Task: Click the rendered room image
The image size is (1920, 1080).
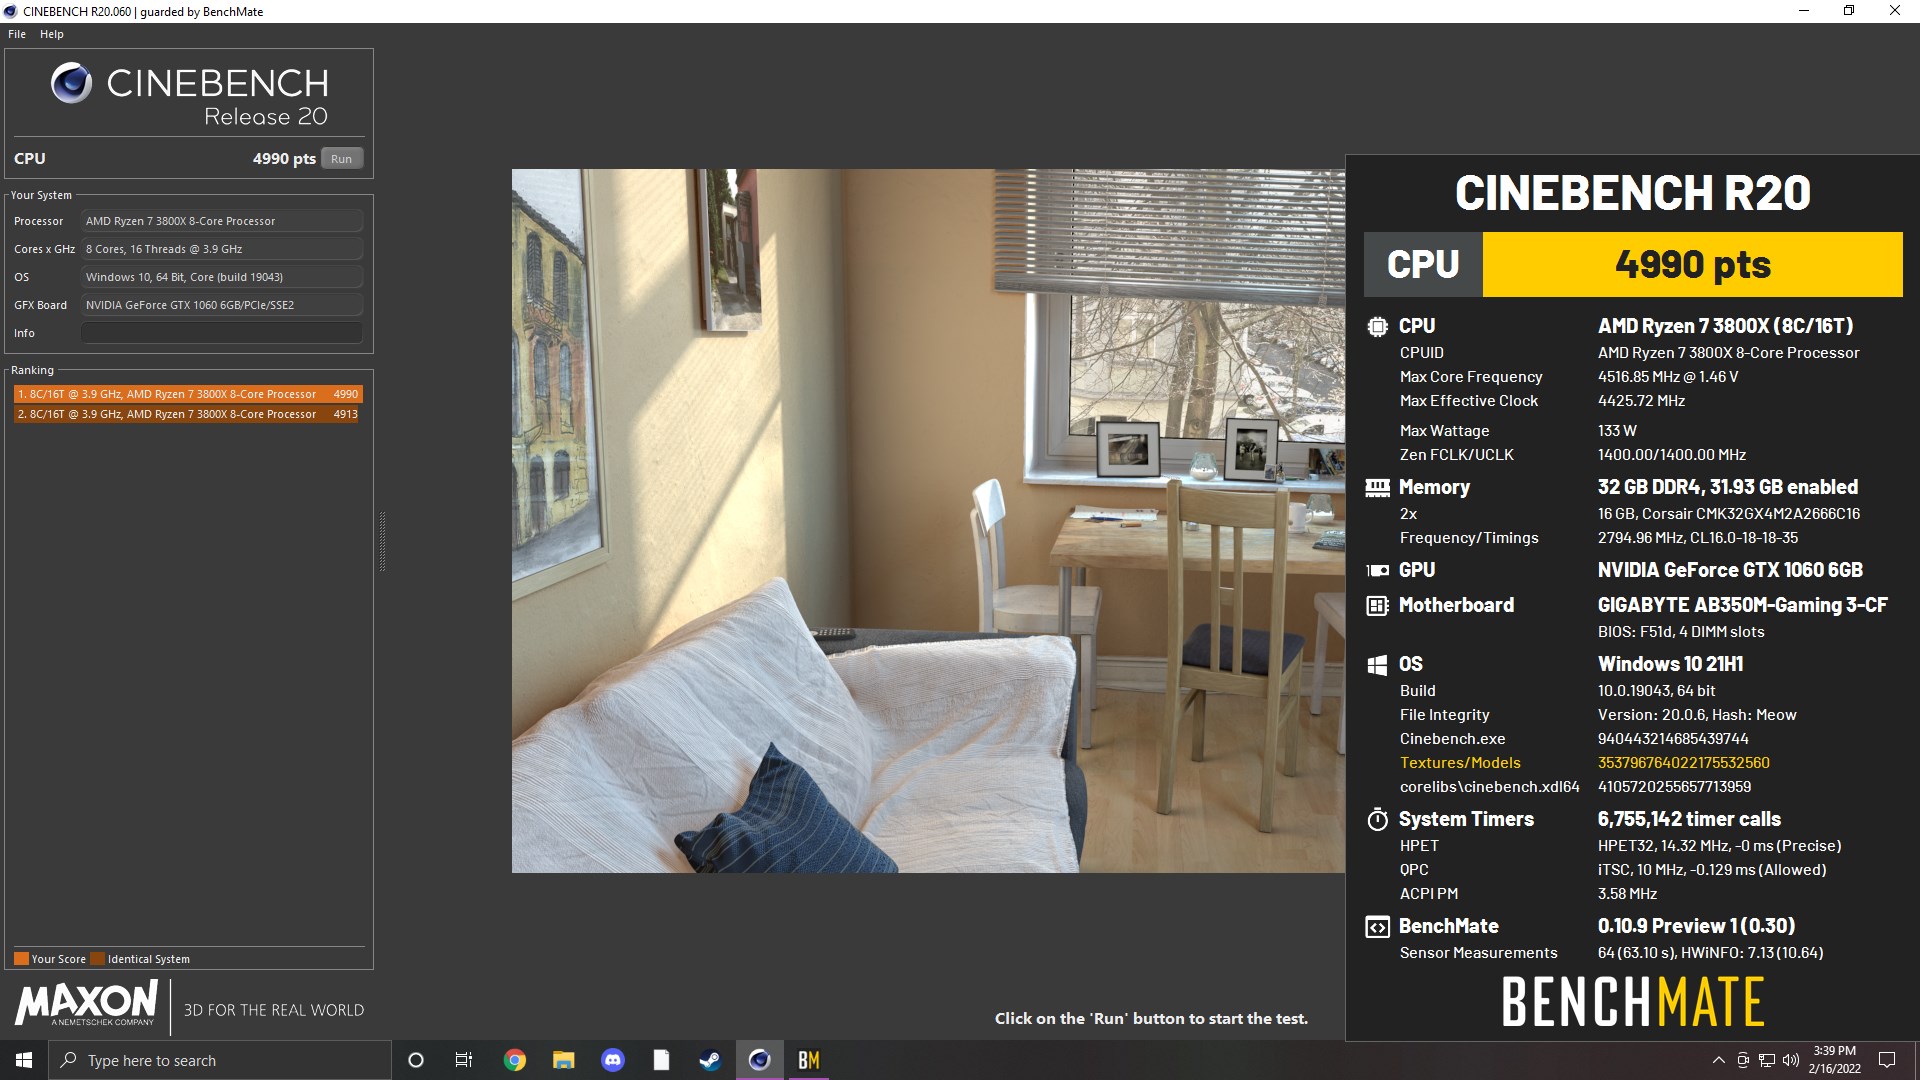Action: (928, 521)
